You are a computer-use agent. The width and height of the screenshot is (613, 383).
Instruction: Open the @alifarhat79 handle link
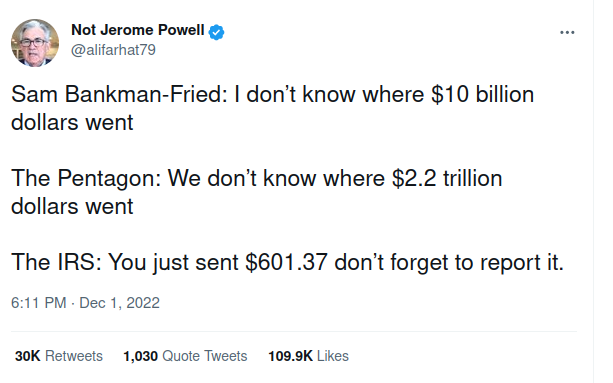point(113,50)
